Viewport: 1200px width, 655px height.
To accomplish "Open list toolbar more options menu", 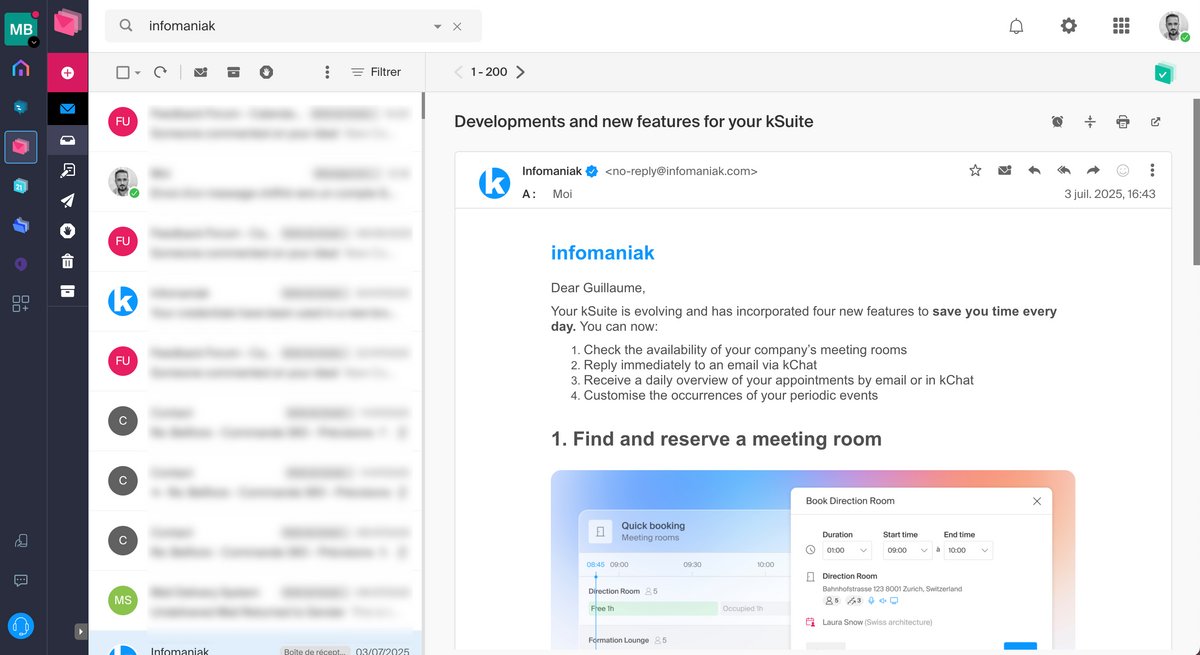I will (327, 72).
